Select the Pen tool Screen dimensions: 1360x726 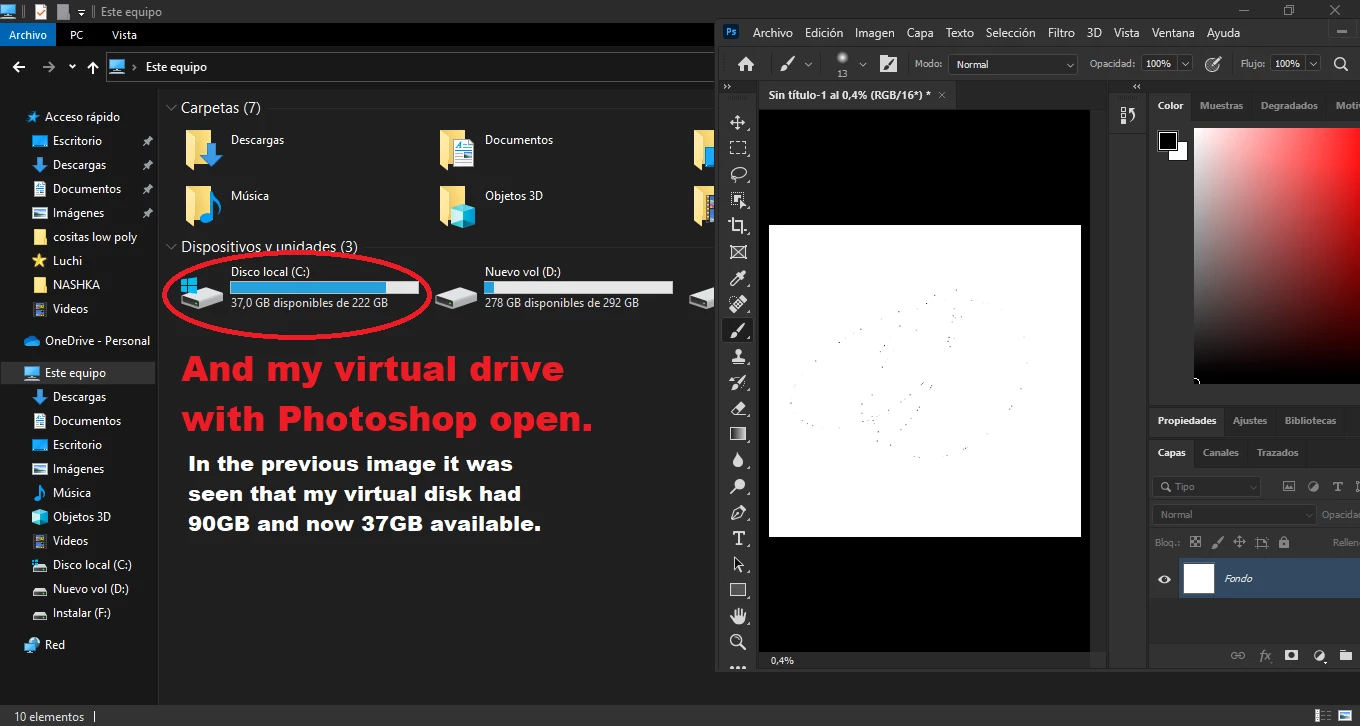tap(738, 512)
